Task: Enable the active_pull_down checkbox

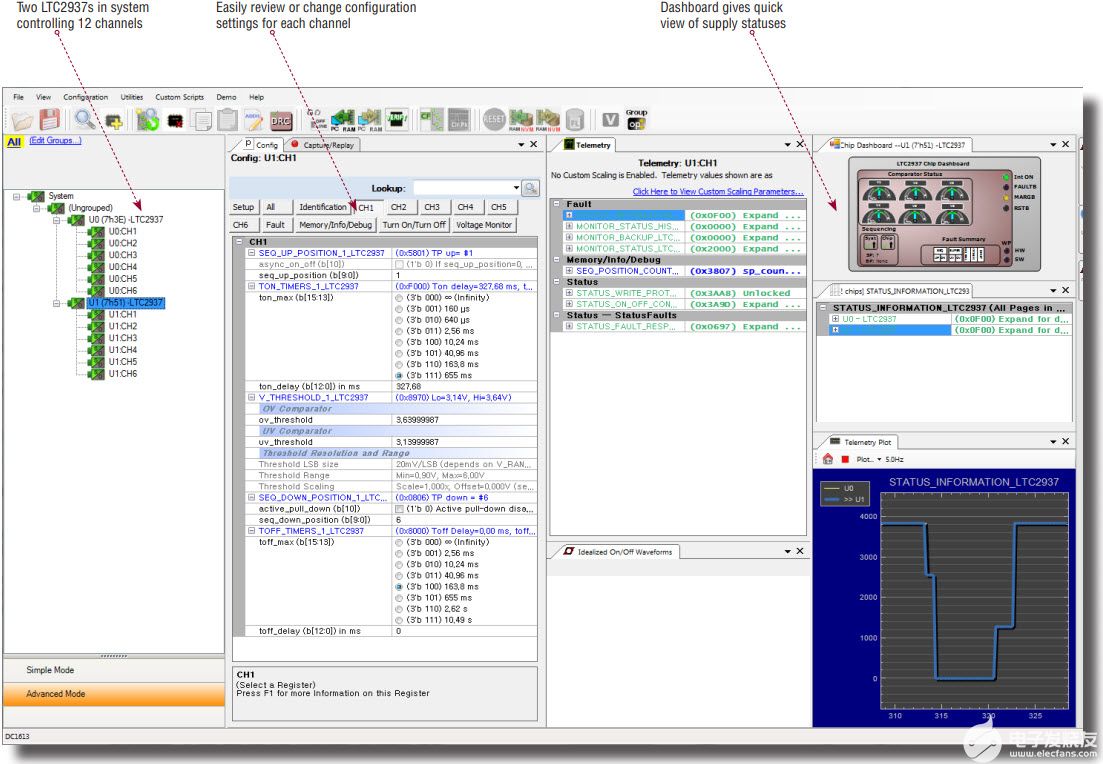Action: (x=400, y=508)
